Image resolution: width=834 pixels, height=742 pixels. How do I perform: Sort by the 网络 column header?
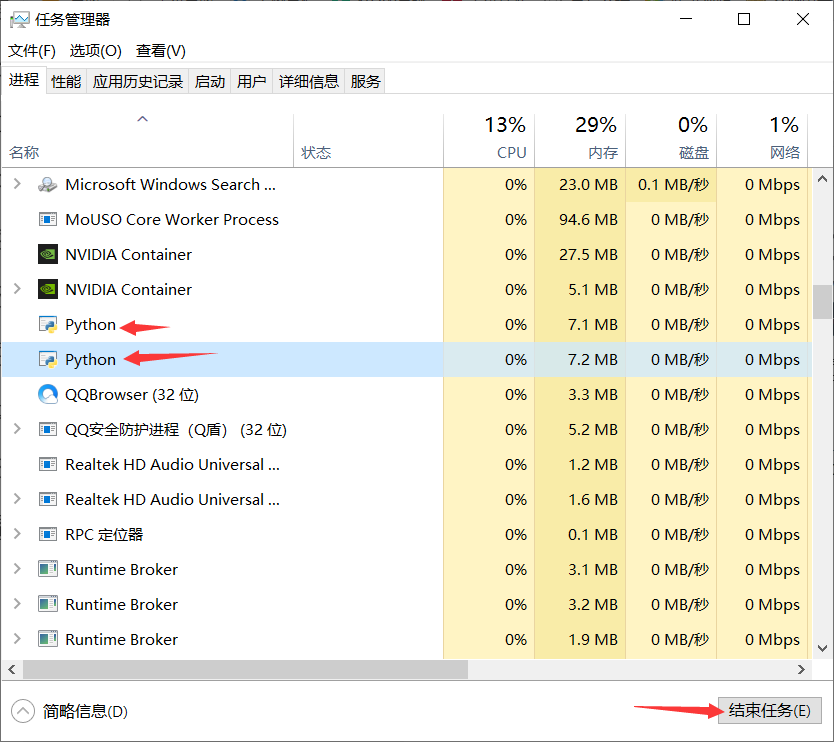click(762, 141)
